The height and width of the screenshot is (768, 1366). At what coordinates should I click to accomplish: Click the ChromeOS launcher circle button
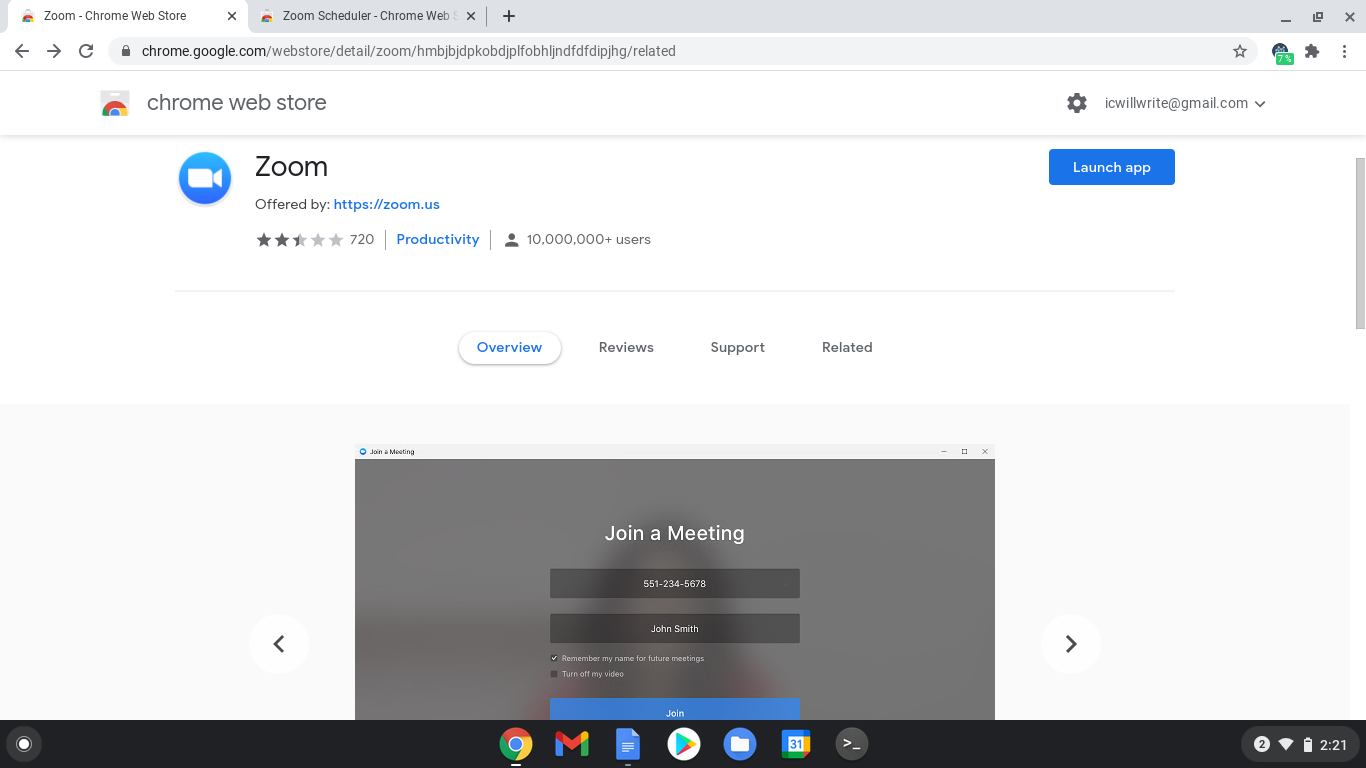tap(24, 744)
